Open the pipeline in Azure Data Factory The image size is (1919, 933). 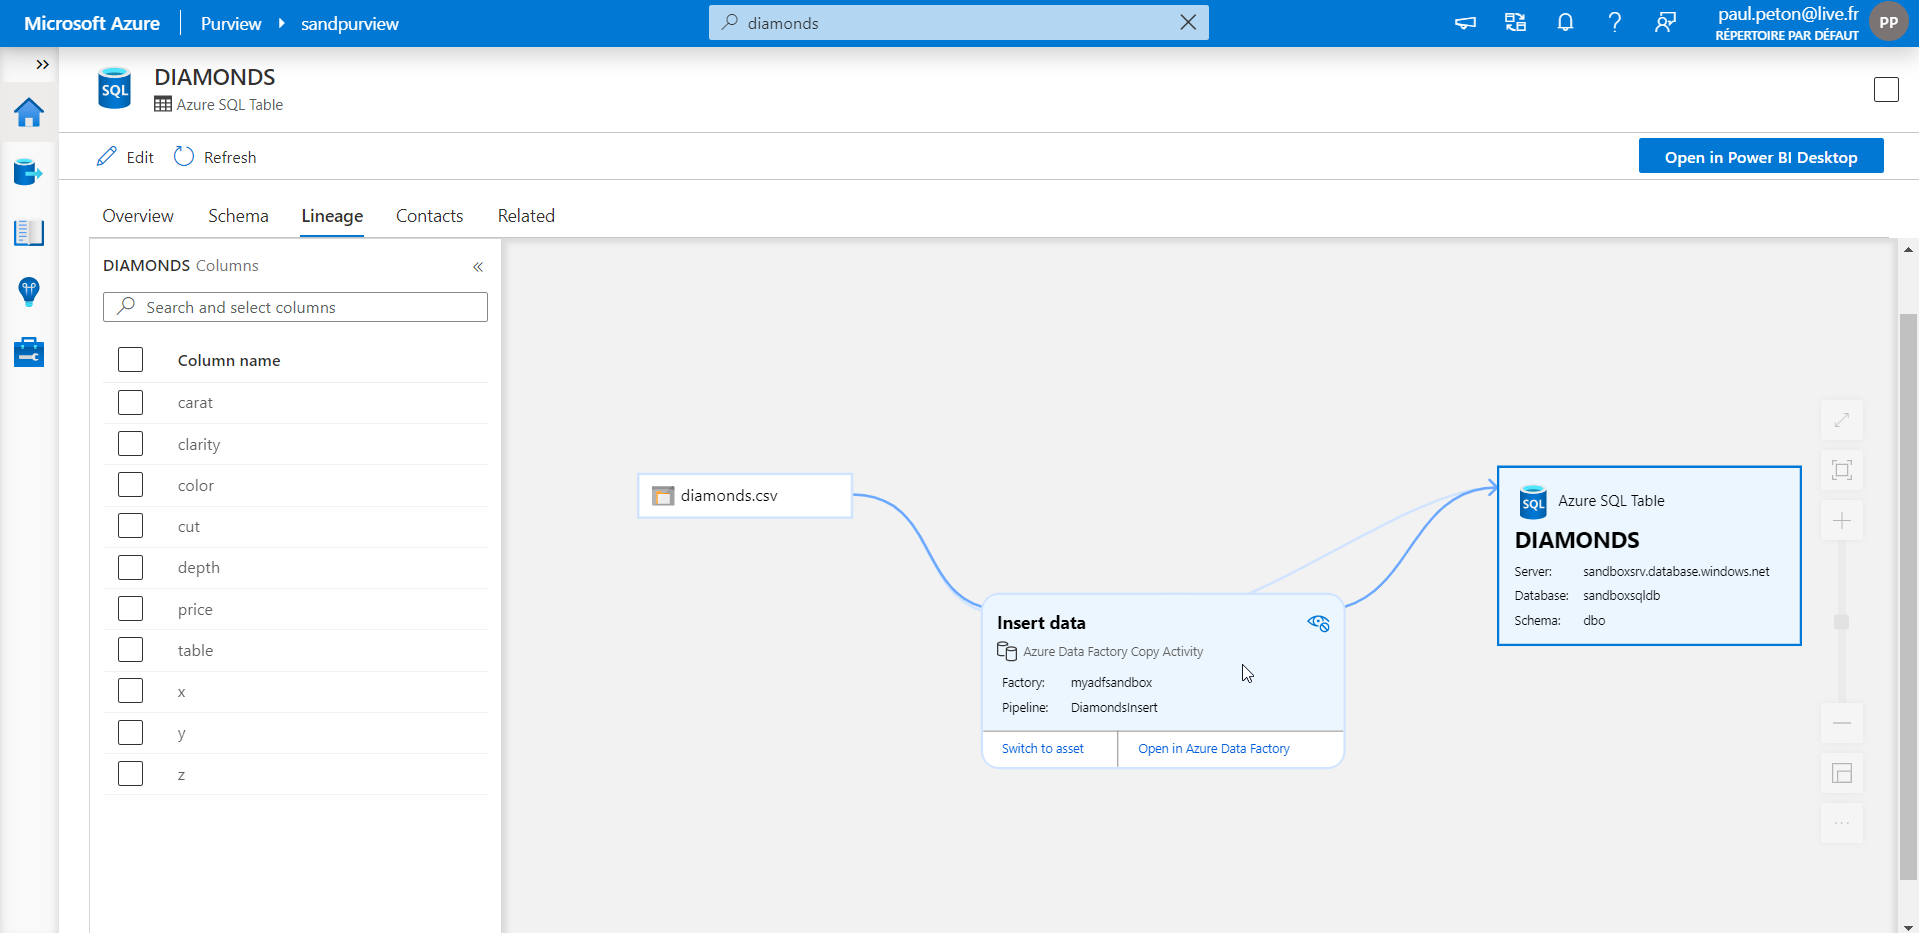(x=1213, y=748)
